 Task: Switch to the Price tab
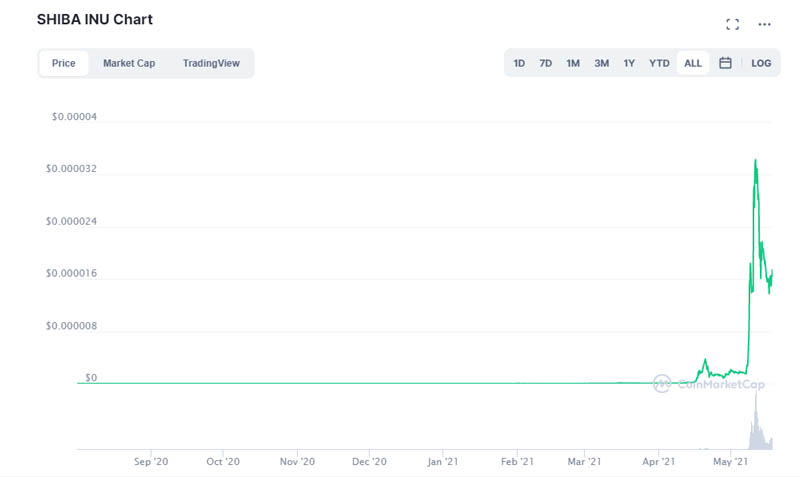point(64,63)
